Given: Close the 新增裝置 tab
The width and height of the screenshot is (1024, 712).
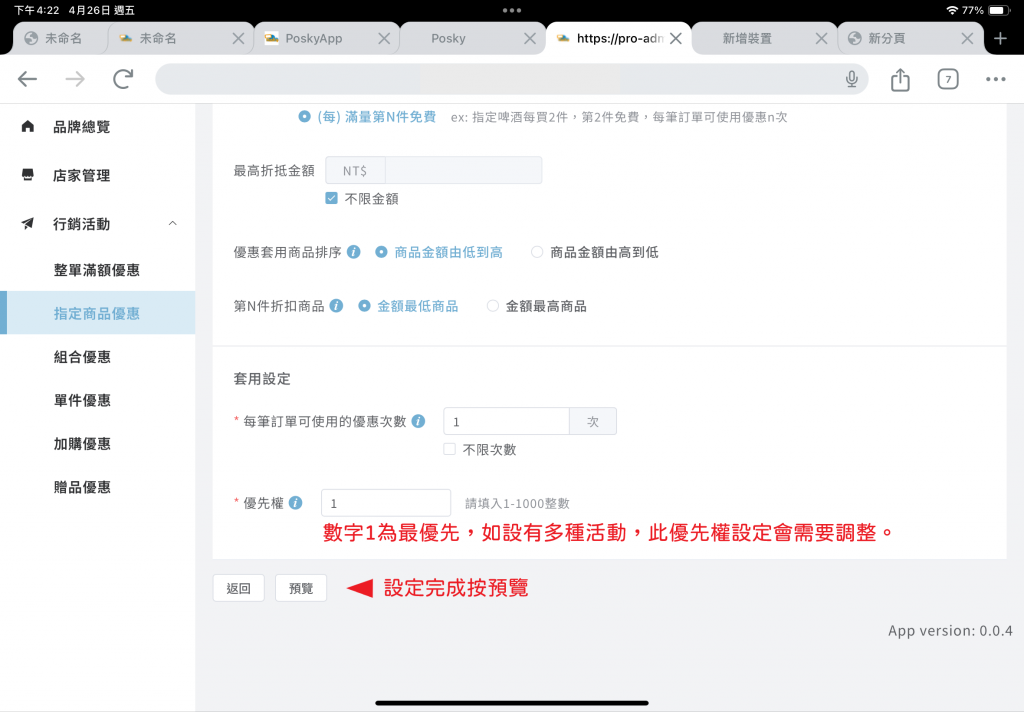Looking at the screenshot, I should click(822, 39).
